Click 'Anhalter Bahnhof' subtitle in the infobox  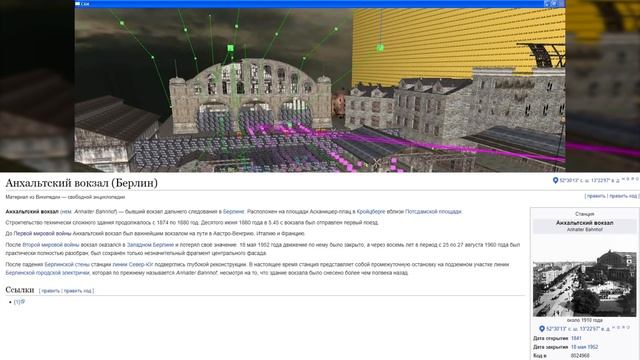click(x=584, y=229)
